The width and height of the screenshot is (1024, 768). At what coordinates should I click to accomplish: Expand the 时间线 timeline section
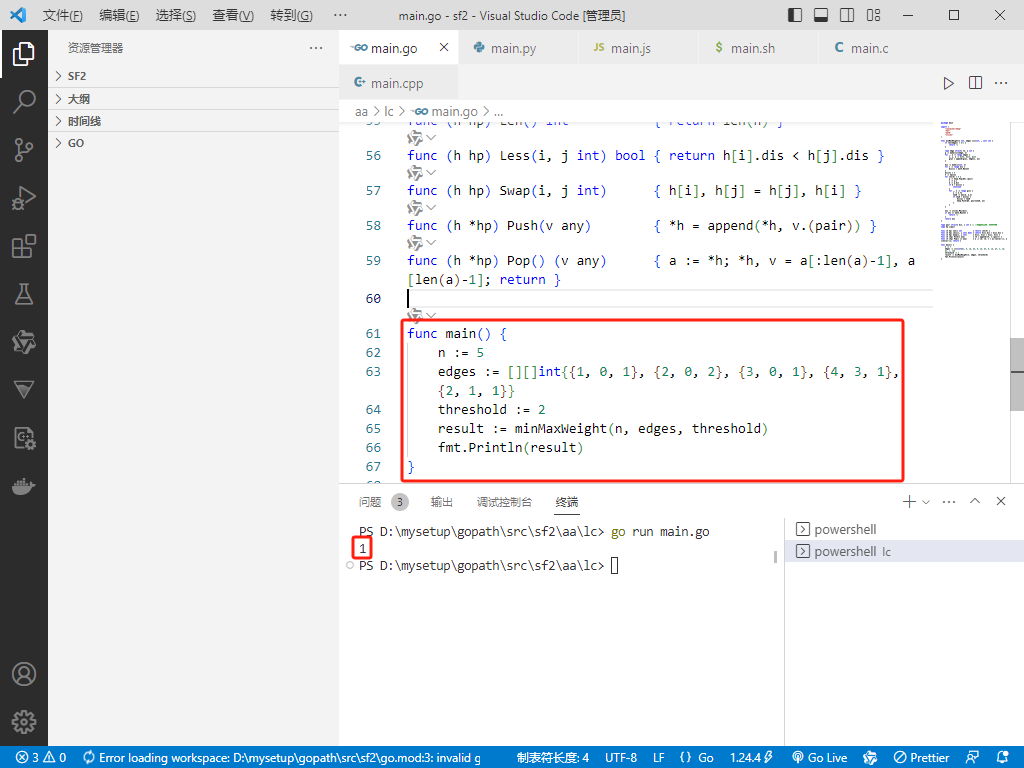pos(193,121)
